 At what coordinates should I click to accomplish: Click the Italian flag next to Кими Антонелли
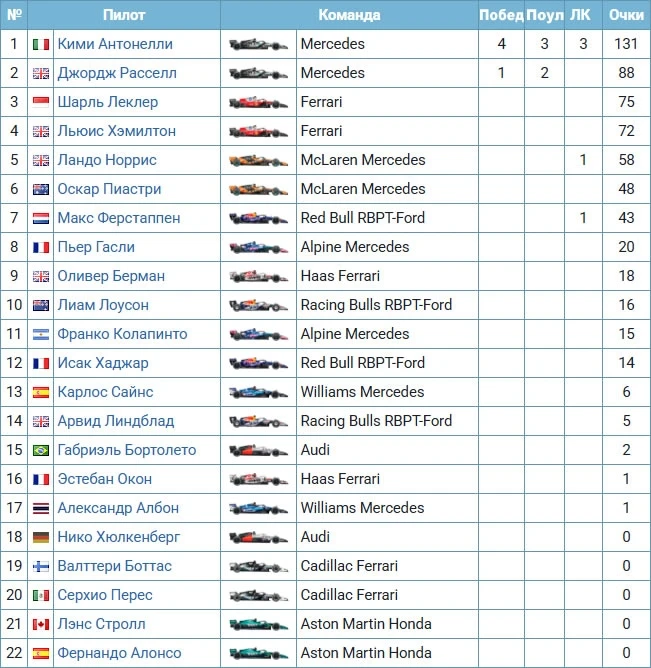point(41,44)
